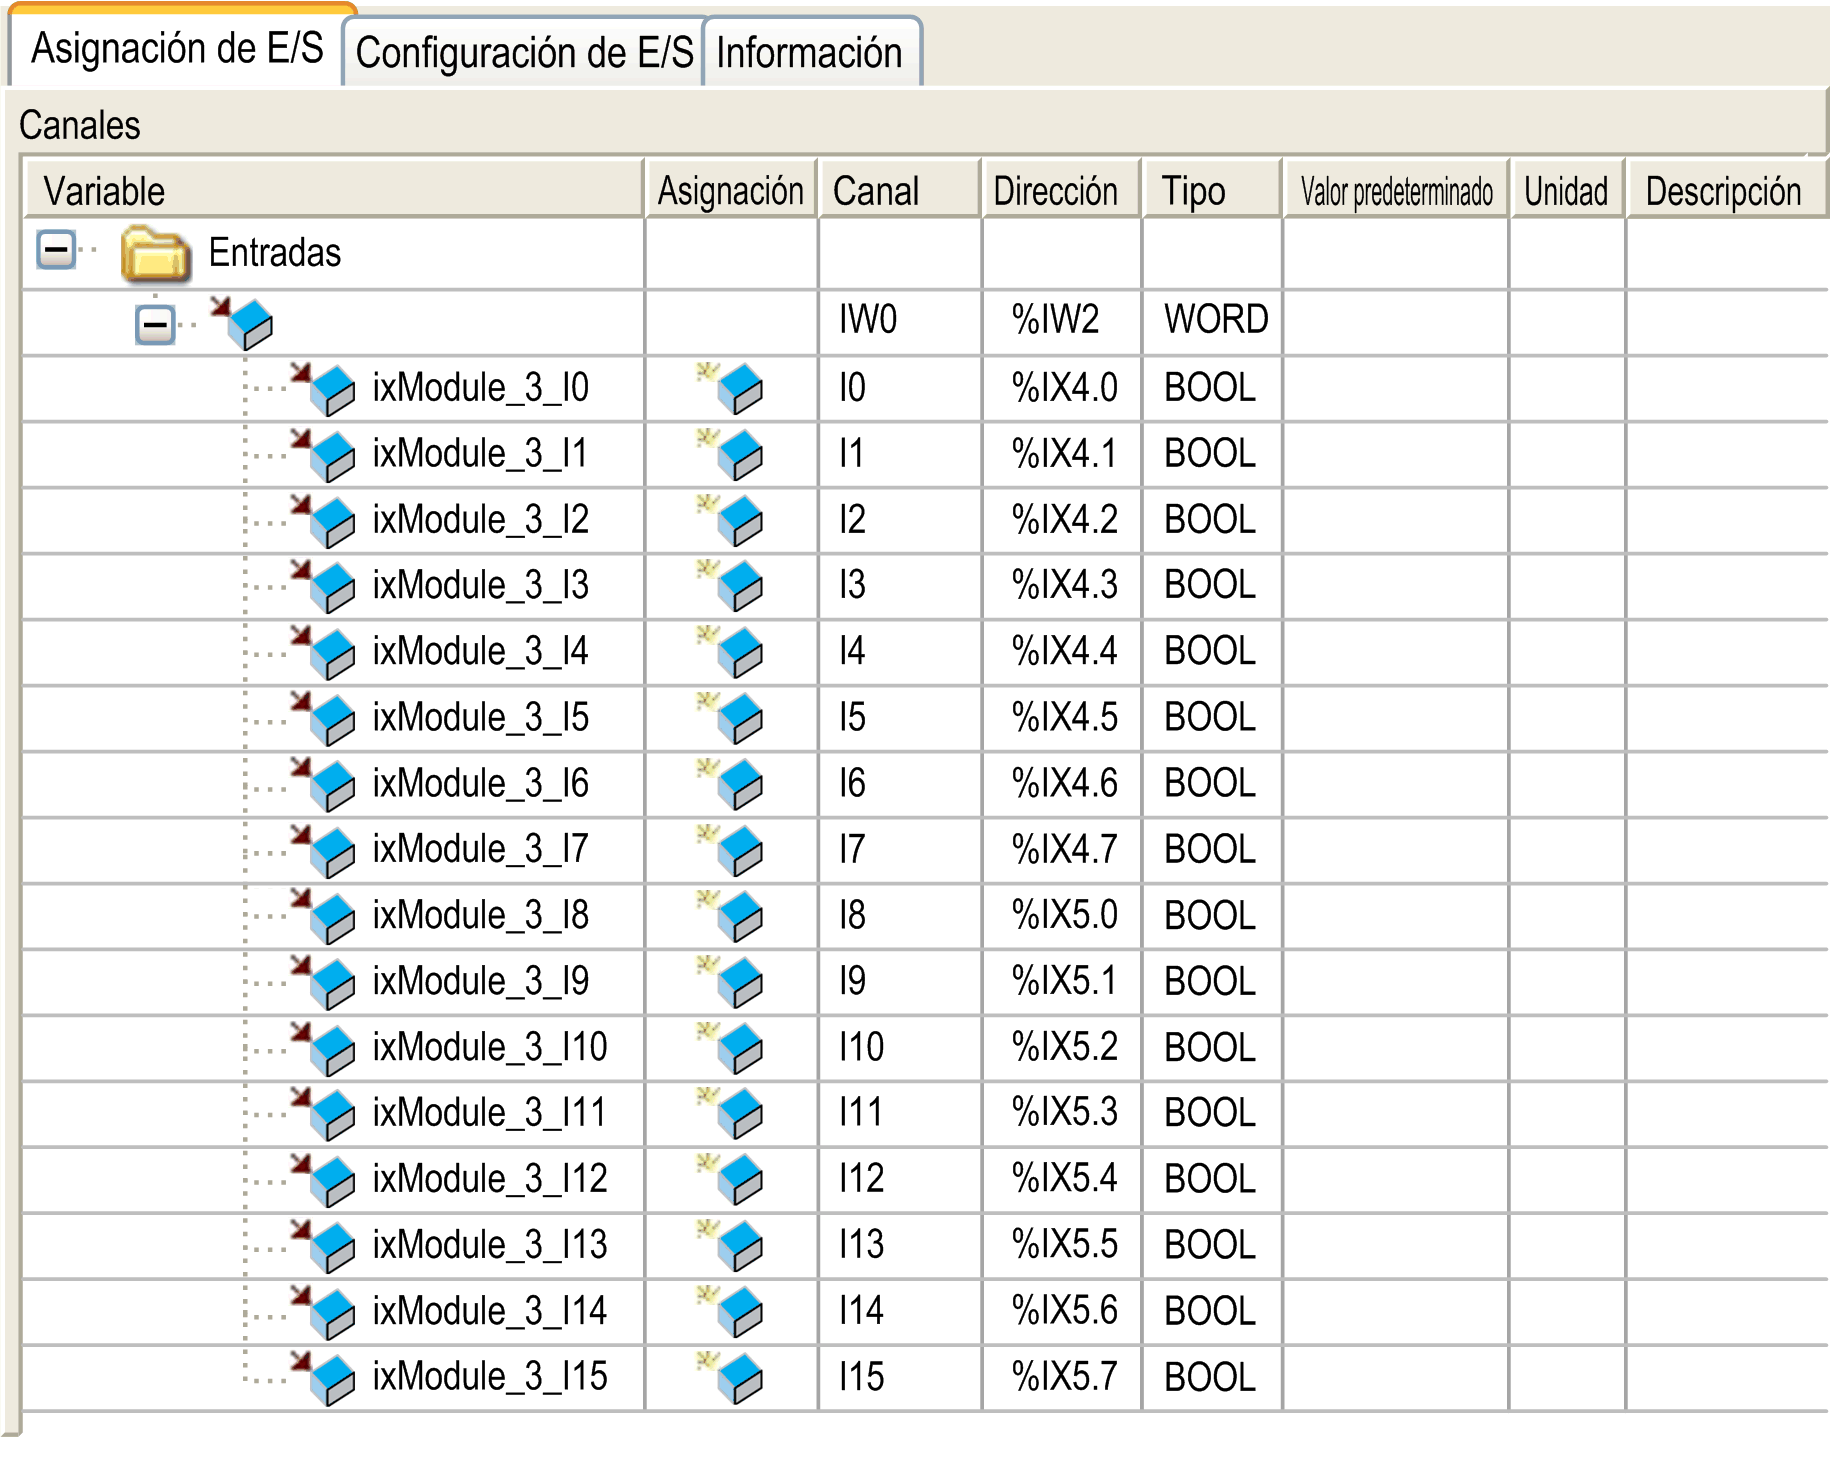This screenshot has width=1833, height=1481.
Task: Open the Información tab
Action: tap(809, 53)
